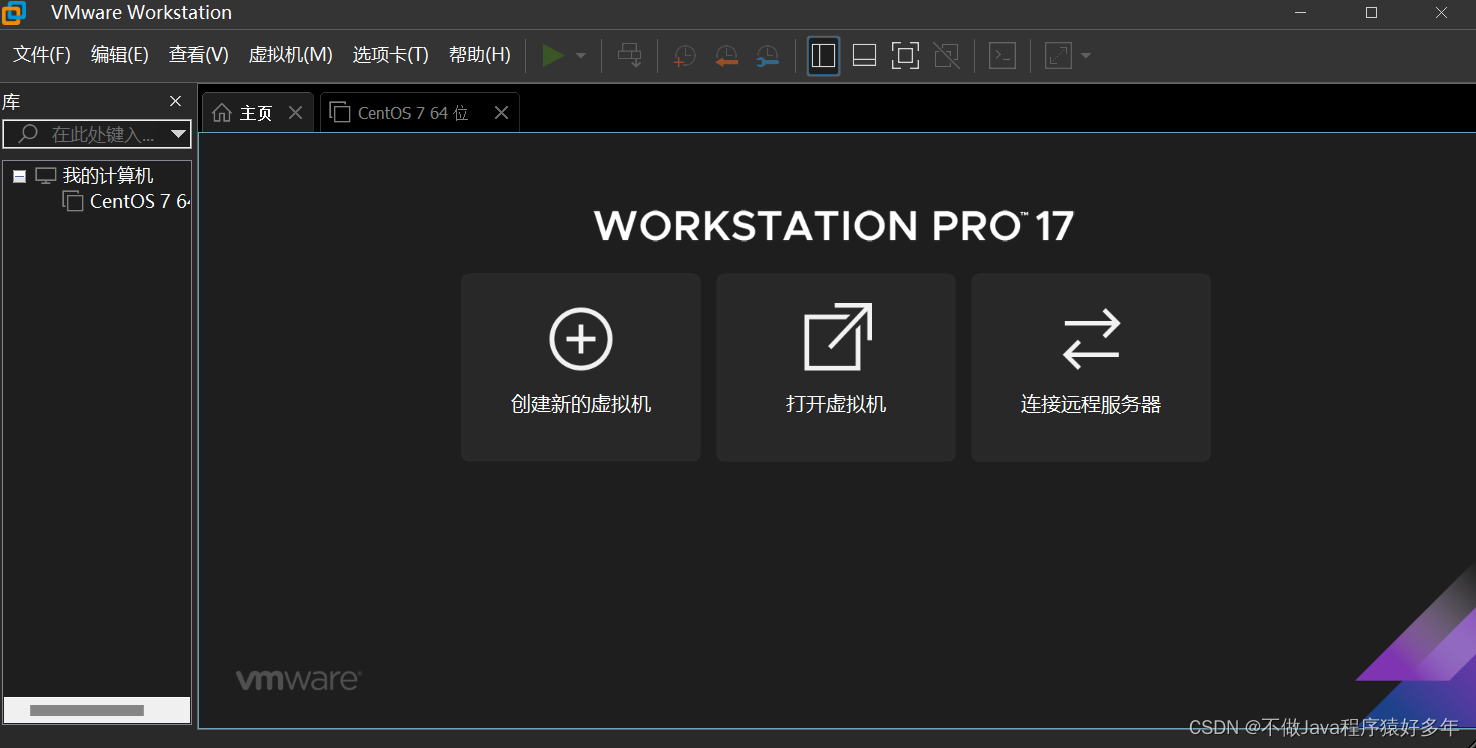
Task: Click the console view terminal icon
Action: [x=1003, y=56]
